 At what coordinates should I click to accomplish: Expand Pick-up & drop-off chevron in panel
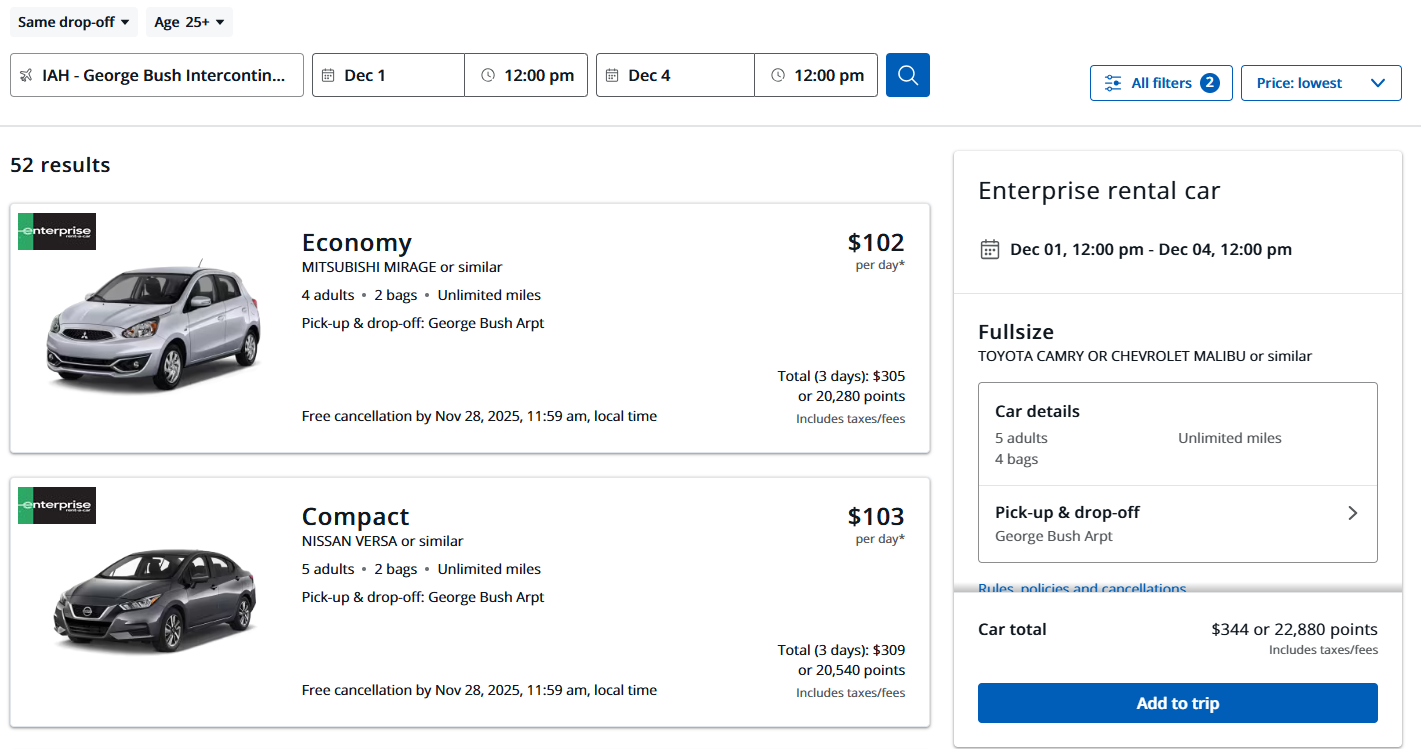[x=1352, y=513]
